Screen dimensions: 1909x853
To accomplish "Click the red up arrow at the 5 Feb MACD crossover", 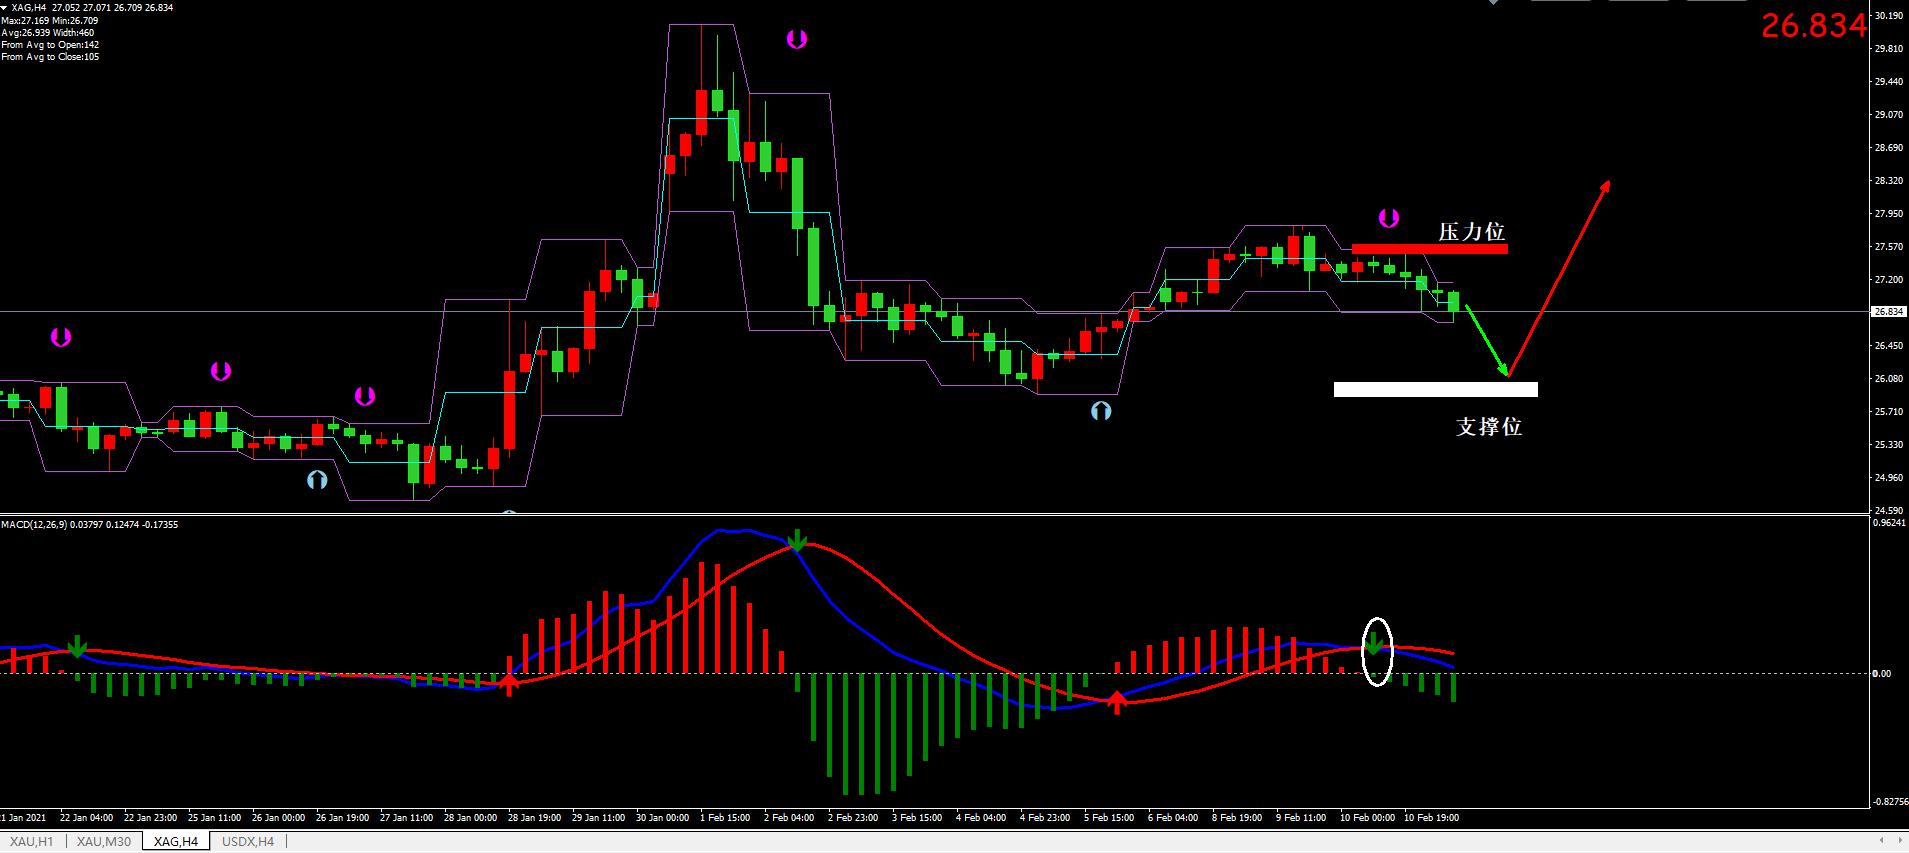I will pyautogui.click(x=1117, y=702).
